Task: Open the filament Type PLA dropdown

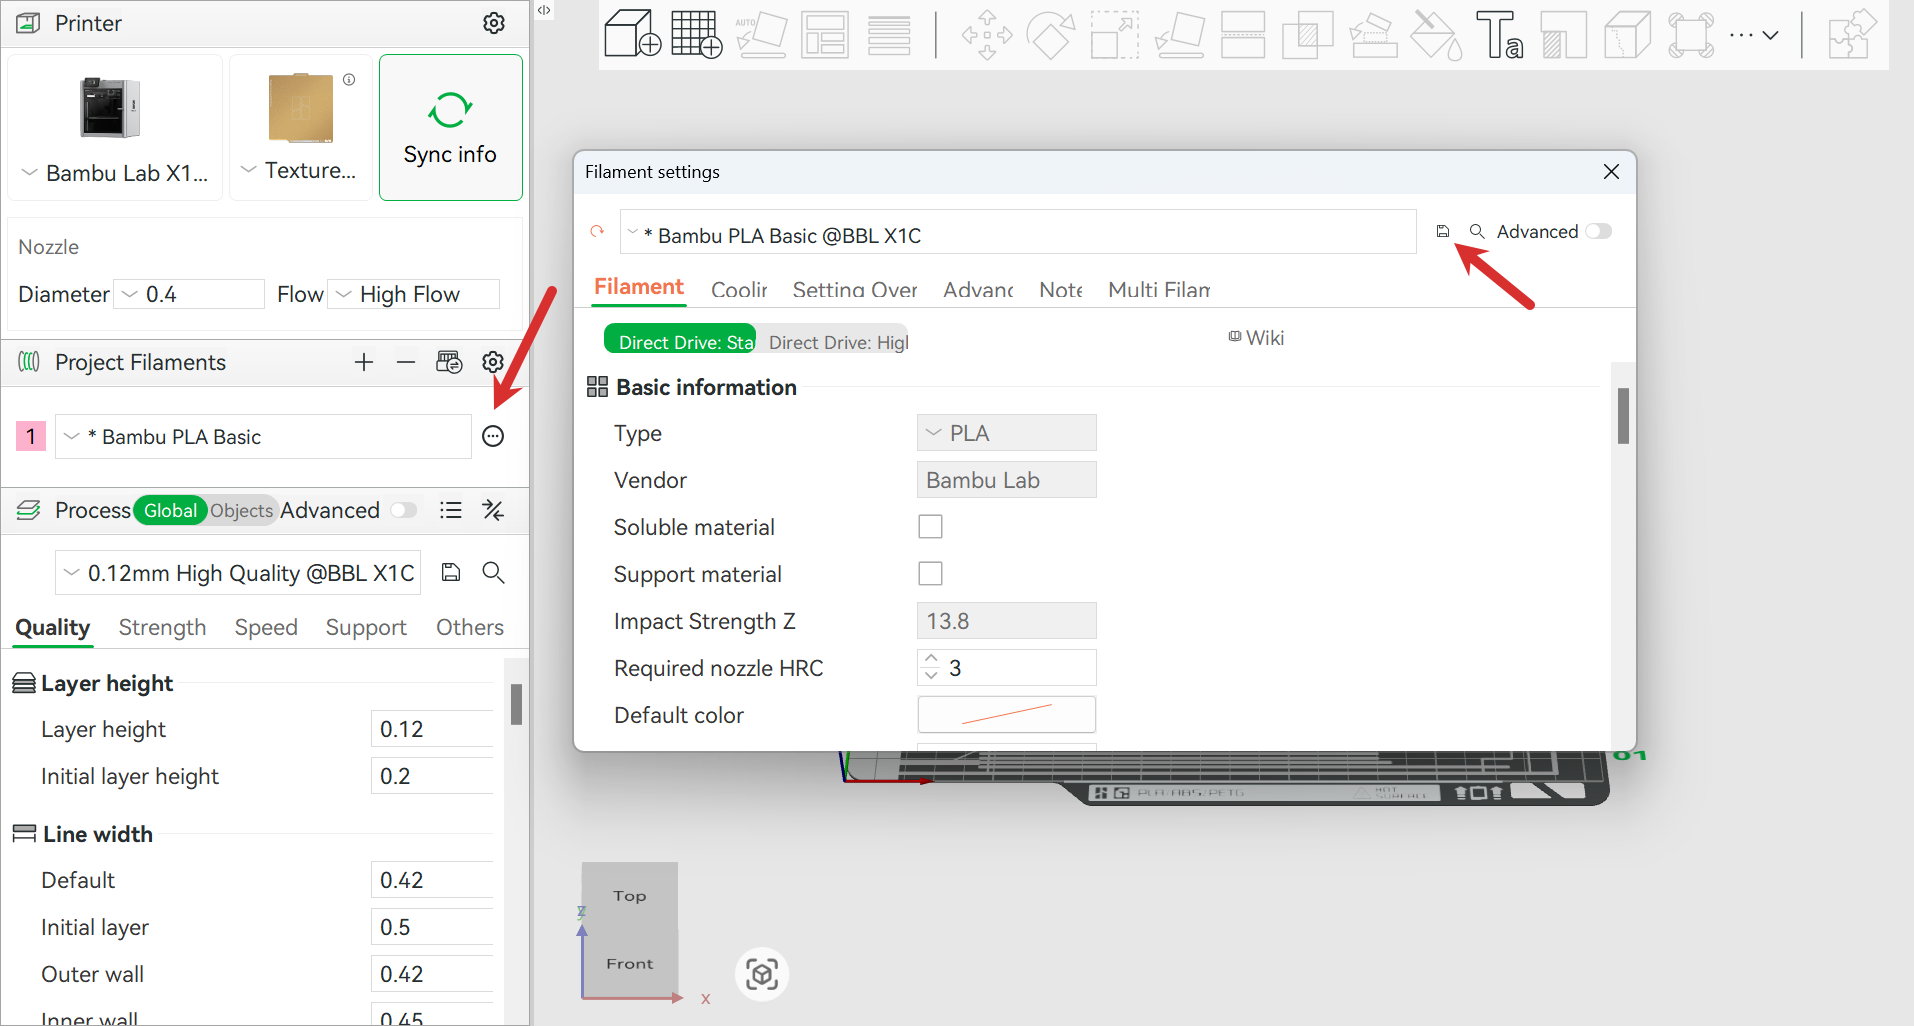Action: point(1006,433)
